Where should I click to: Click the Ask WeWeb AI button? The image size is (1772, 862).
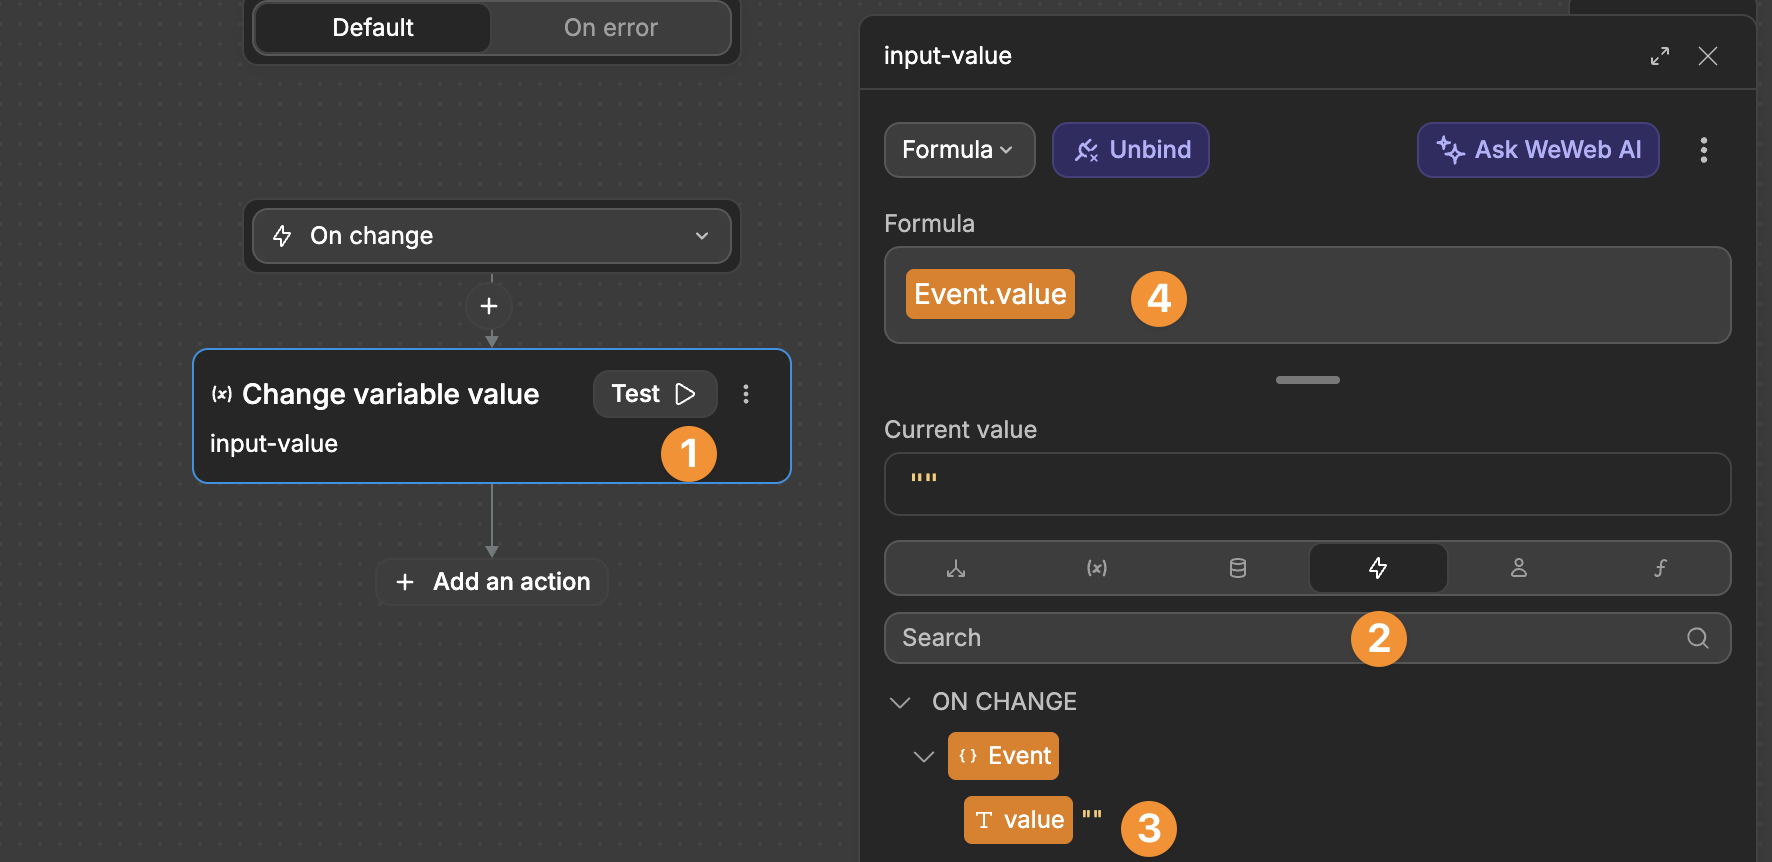click(1537, 150)
